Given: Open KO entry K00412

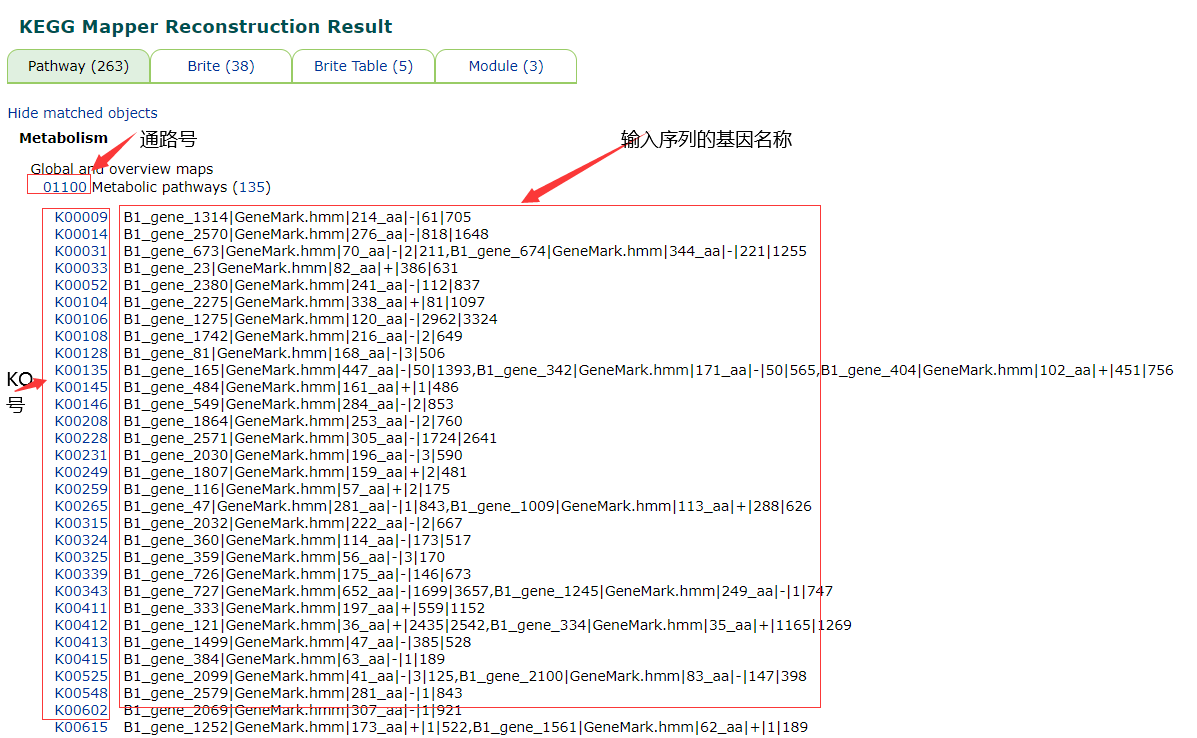Looking at the screenshot, I should pyautogui.click(x=81, y=625).
